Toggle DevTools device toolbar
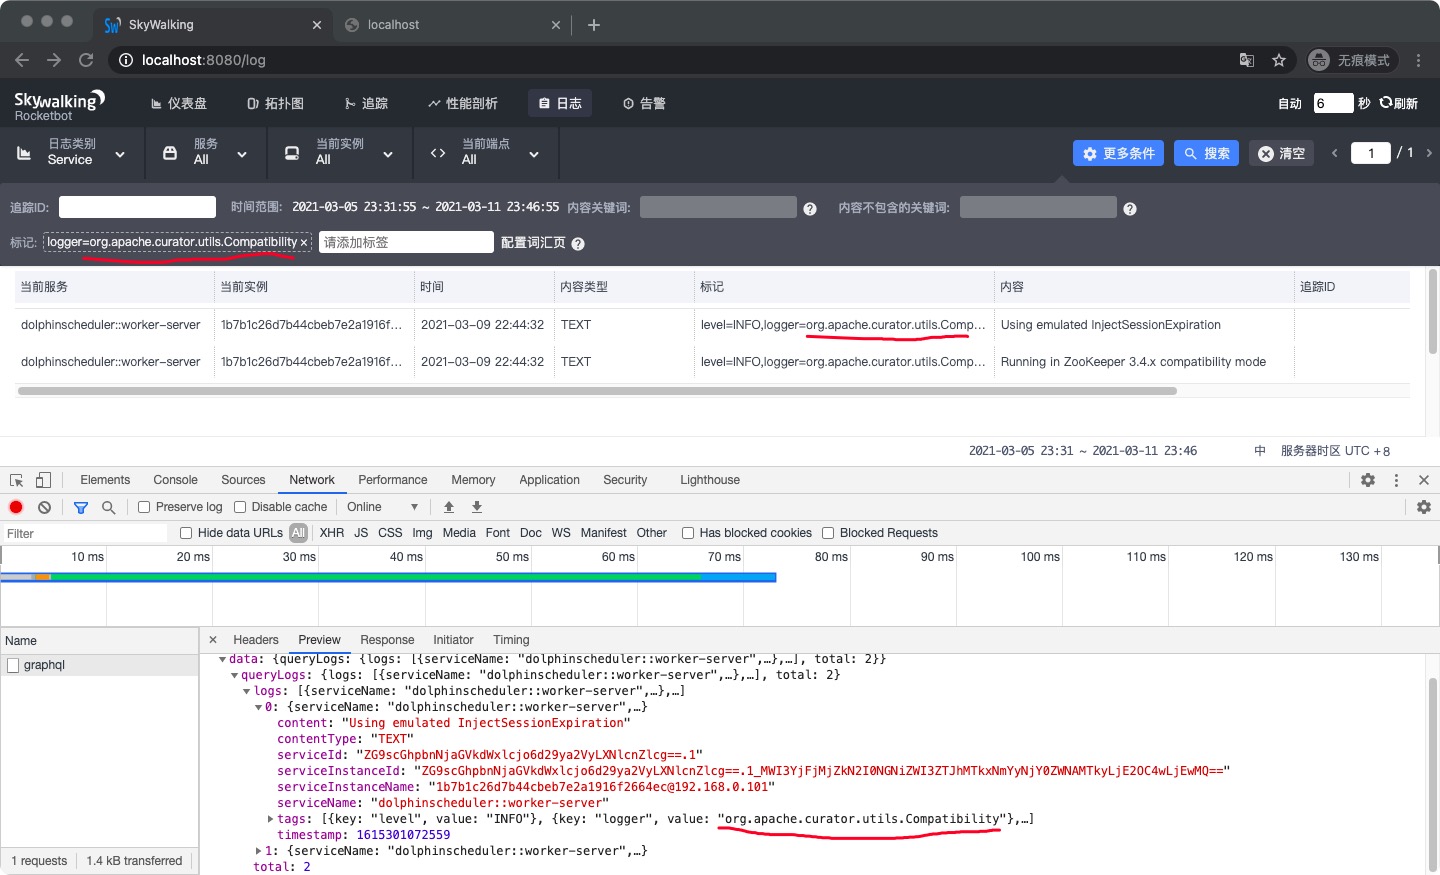 (43, 480)
